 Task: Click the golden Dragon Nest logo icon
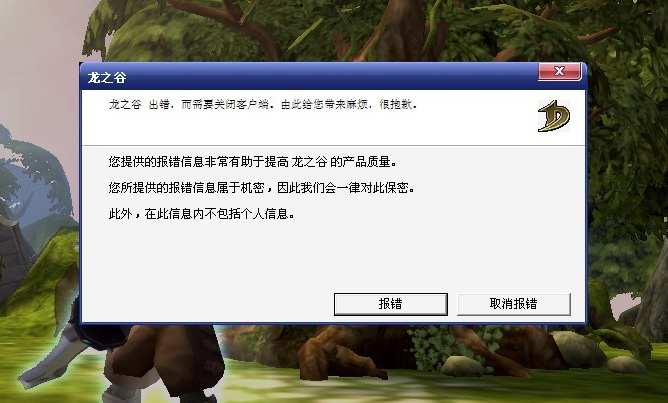click(553, 116)
